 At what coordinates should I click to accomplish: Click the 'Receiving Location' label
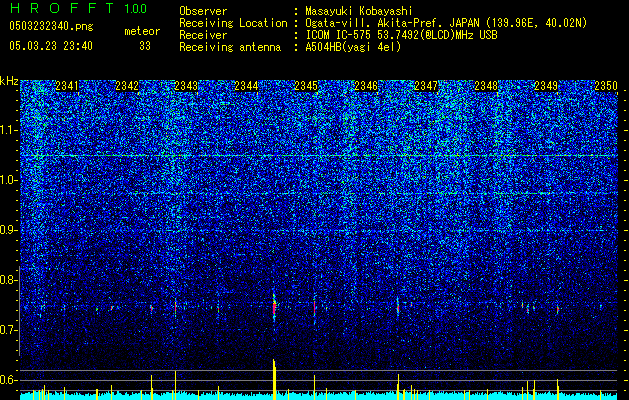click(233, 23)
